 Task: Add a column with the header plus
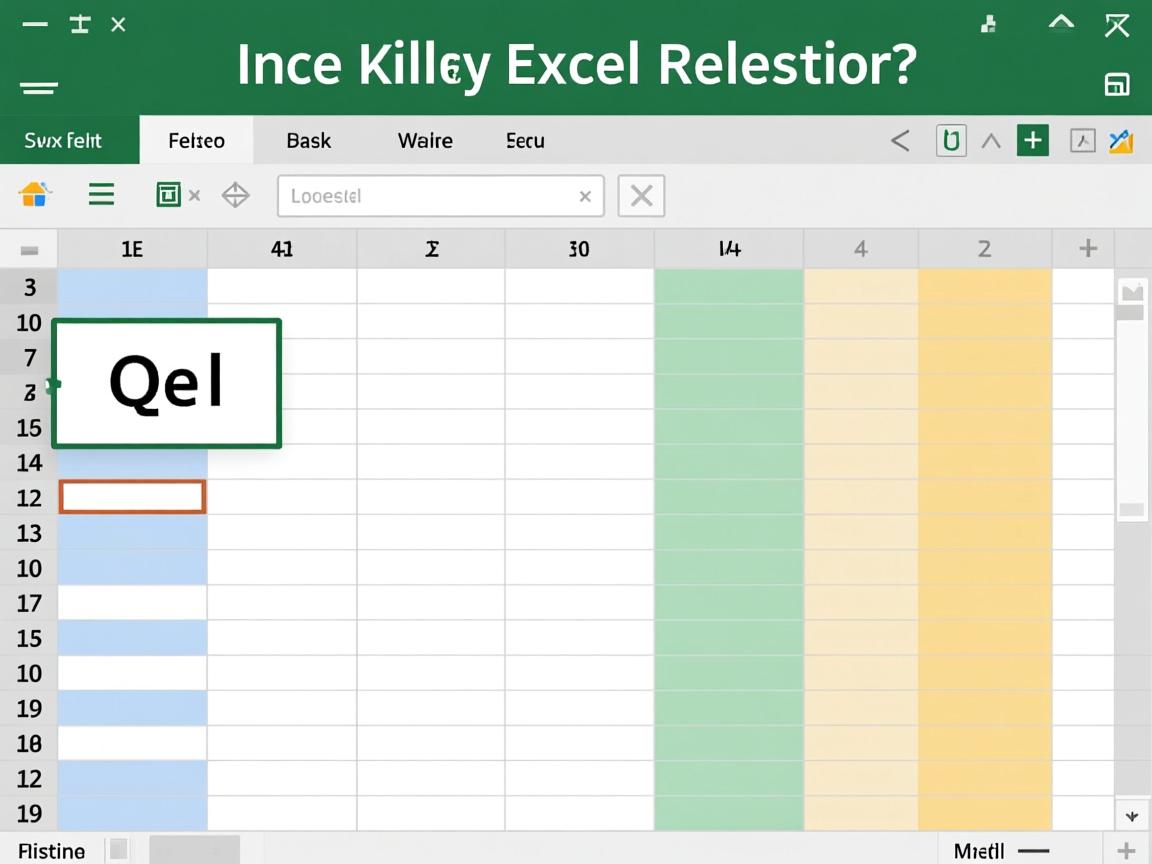(1088, 249)
